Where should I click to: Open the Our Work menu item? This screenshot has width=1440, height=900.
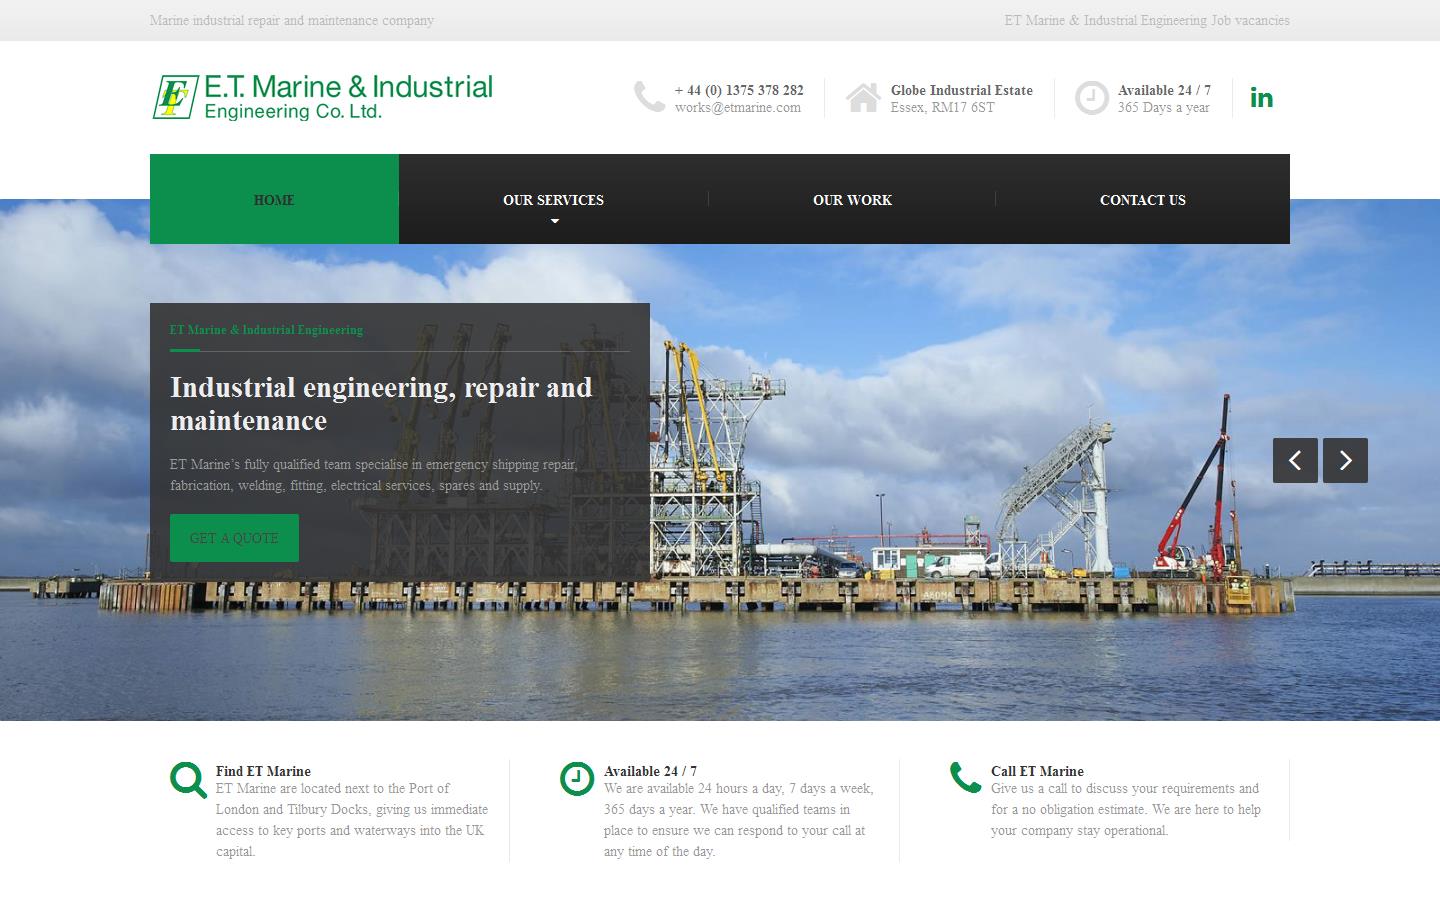(852, 200)
